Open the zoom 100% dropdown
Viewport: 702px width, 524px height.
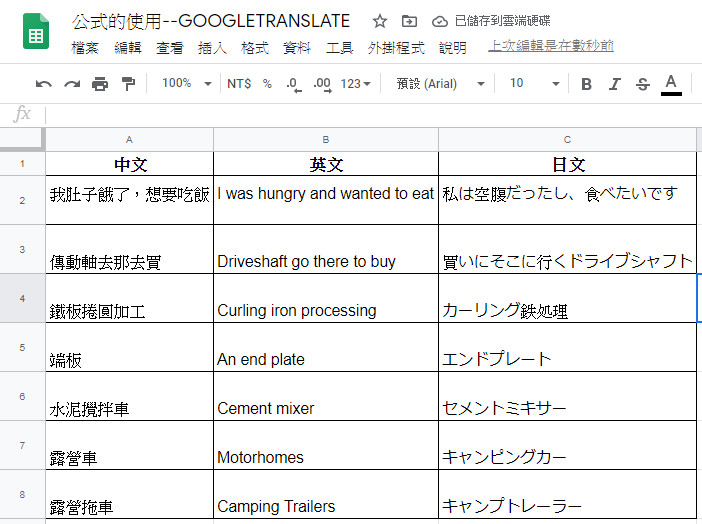(187, 83)
